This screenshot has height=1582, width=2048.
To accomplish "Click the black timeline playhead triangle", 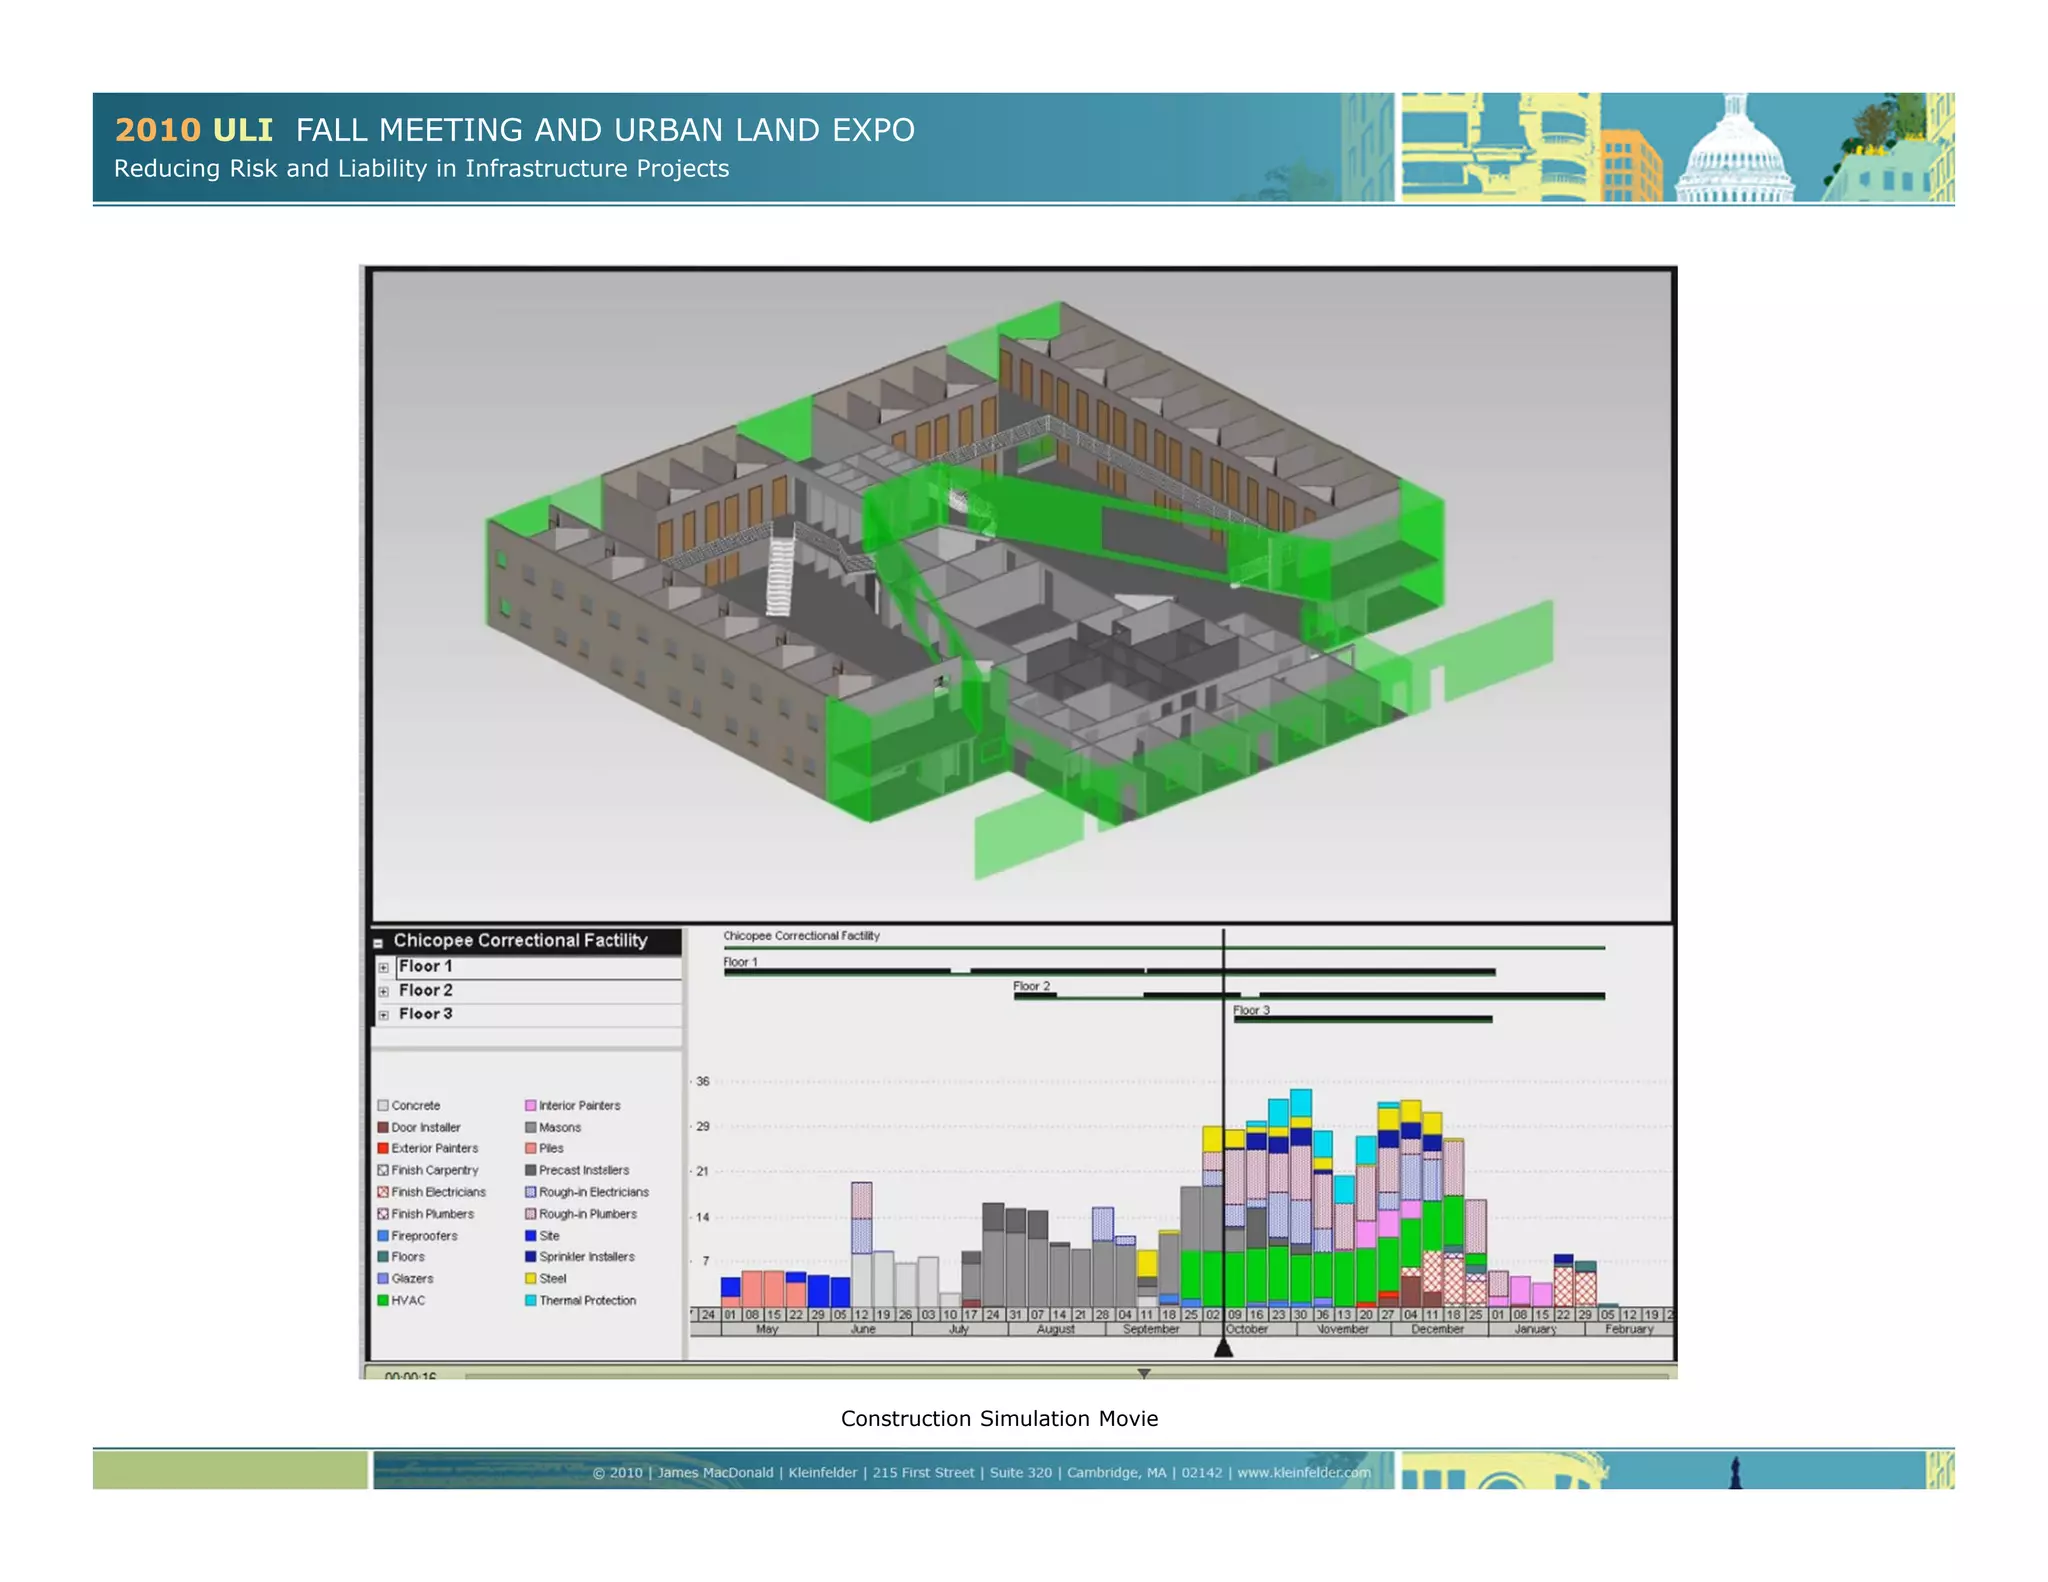I will point(1223,1348).
